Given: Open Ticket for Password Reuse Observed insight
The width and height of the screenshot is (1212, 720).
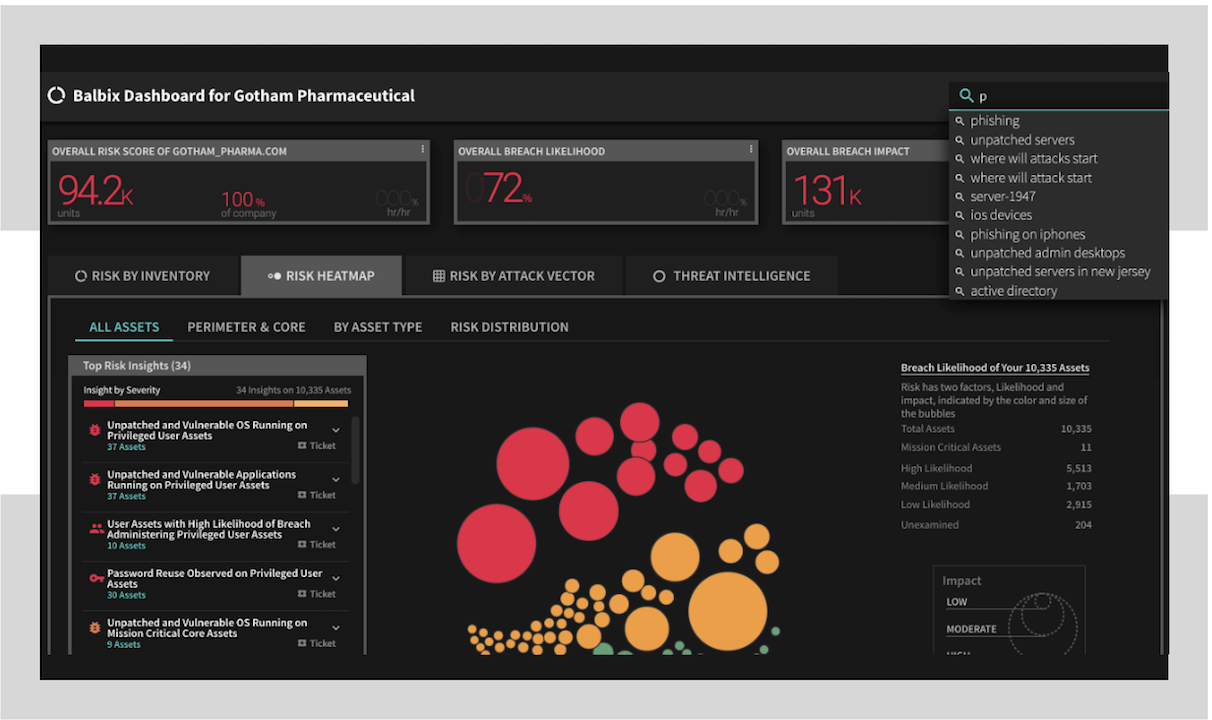Looking at the screenshot, I should click(317, 594).
